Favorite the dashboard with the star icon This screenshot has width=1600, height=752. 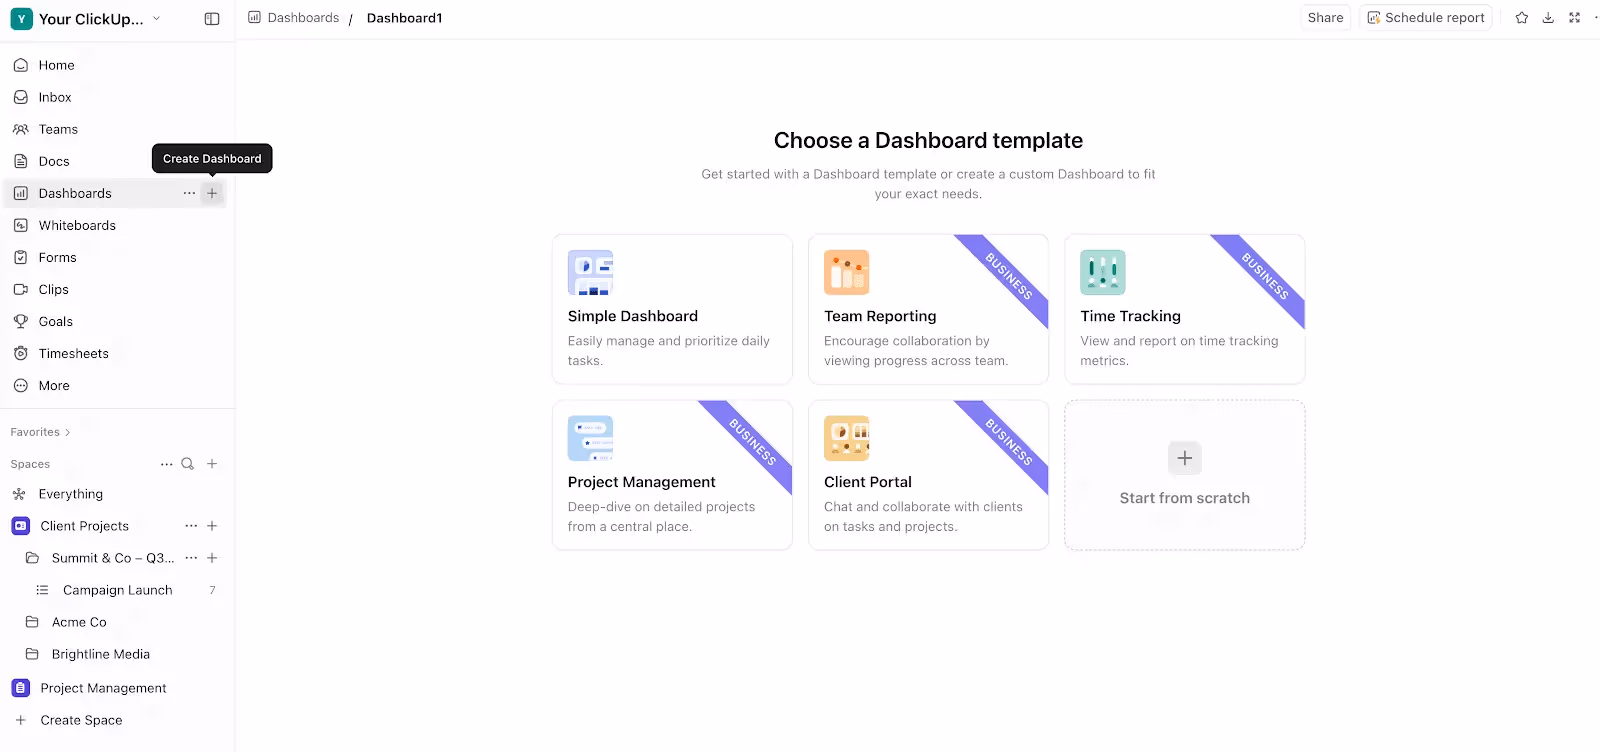click(x=1521, y=18)
